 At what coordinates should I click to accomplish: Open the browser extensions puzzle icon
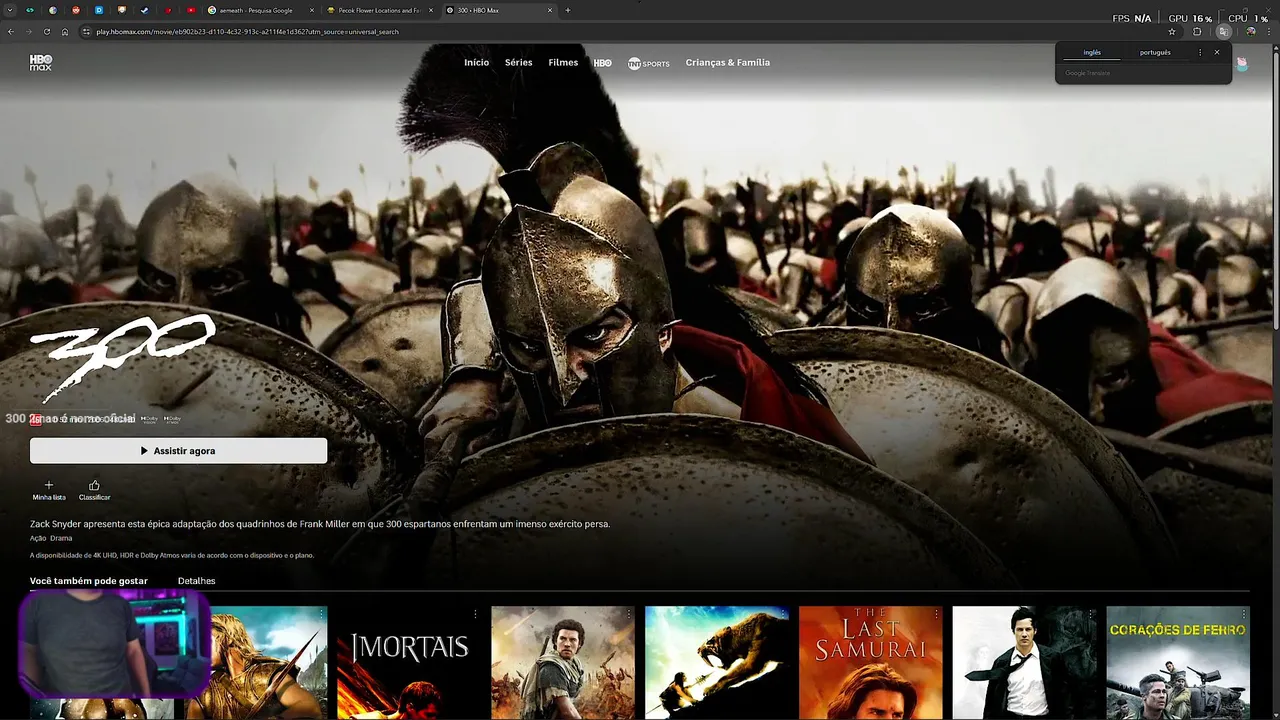1197,32
